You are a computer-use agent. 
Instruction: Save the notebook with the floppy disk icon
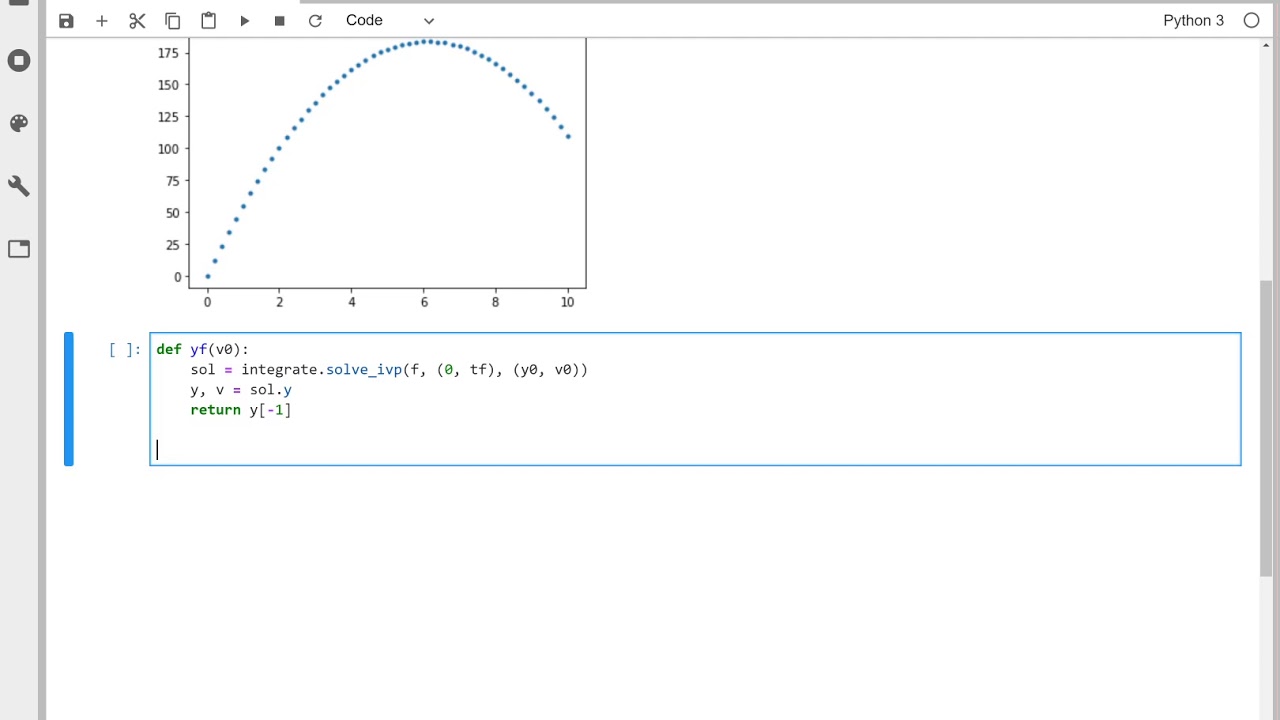coord(66,20)
